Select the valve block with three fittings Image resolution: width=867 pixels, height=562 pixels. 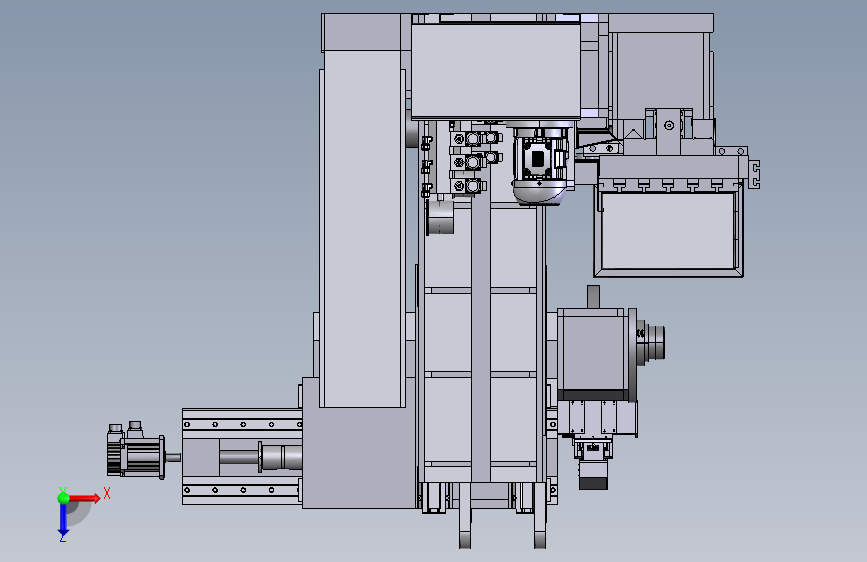click(469, 162)
